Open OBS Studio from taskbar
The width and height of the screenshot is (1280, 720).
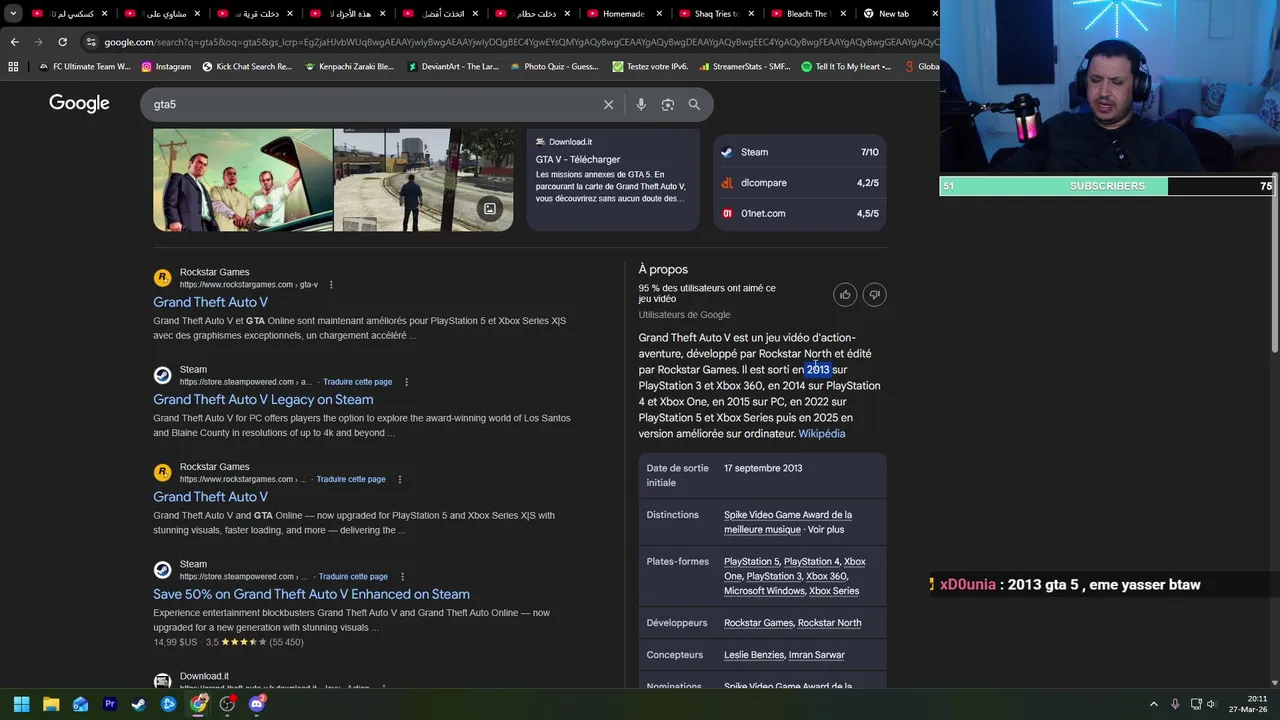pyautogui.click(x=227, y=704)
